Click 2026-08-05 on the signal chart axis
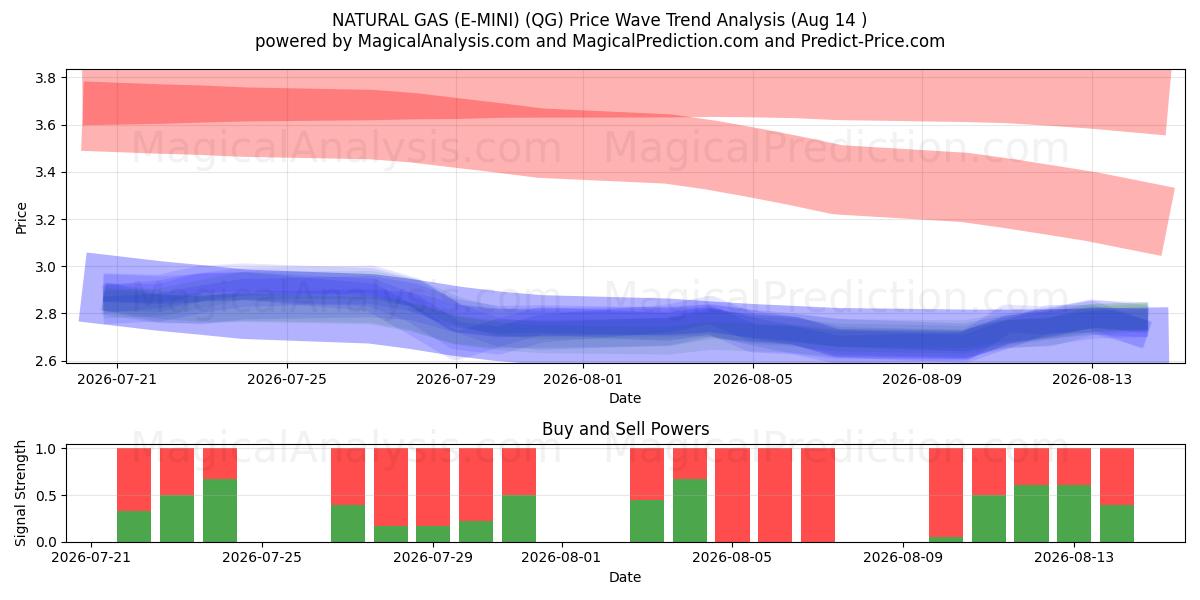The height and width of the screenshot is (600, 1200). (x=732, y=558)
